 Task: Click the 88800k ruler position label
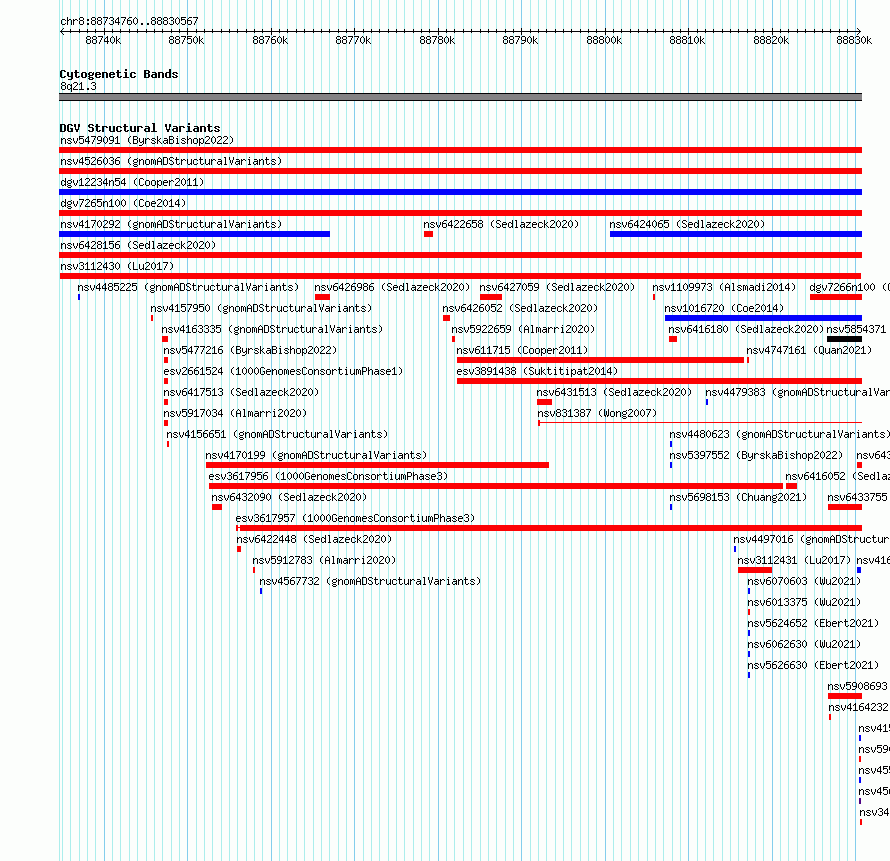pyautogui.click(x=604, y=40)
